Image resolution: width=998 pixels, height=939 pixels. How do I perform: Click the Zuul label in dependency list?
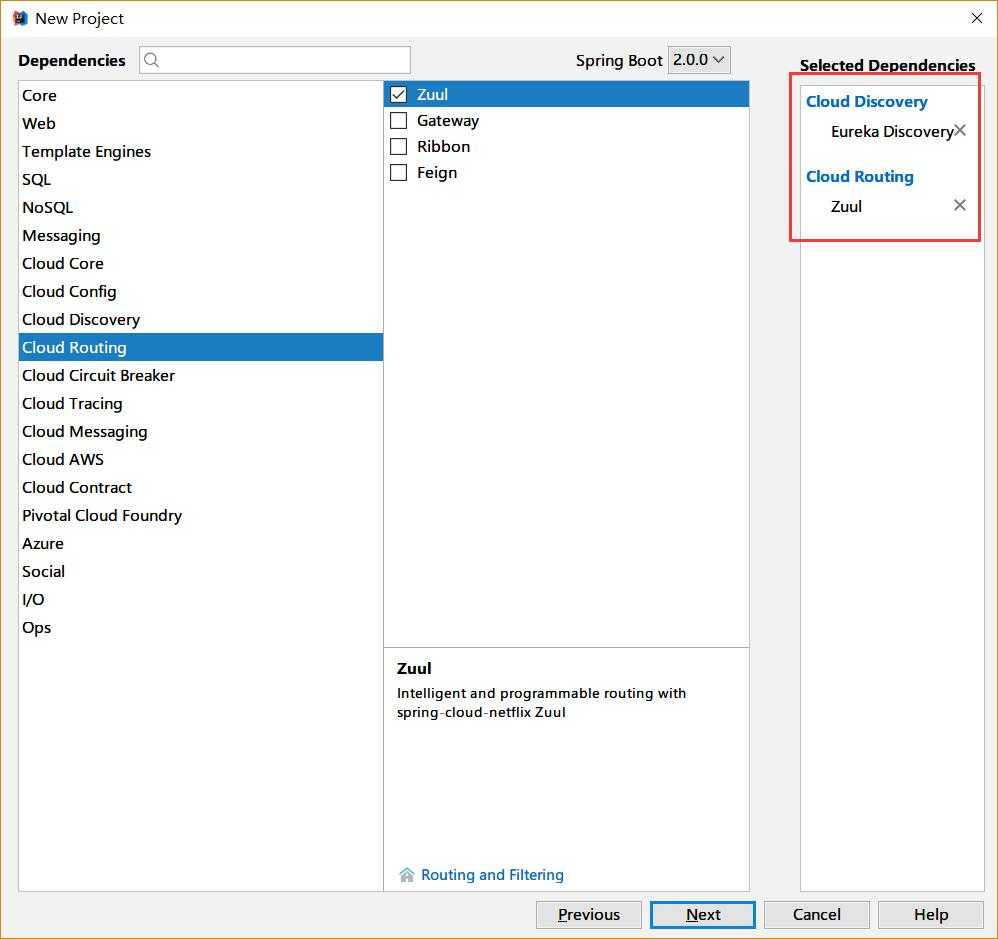[432, 94]
